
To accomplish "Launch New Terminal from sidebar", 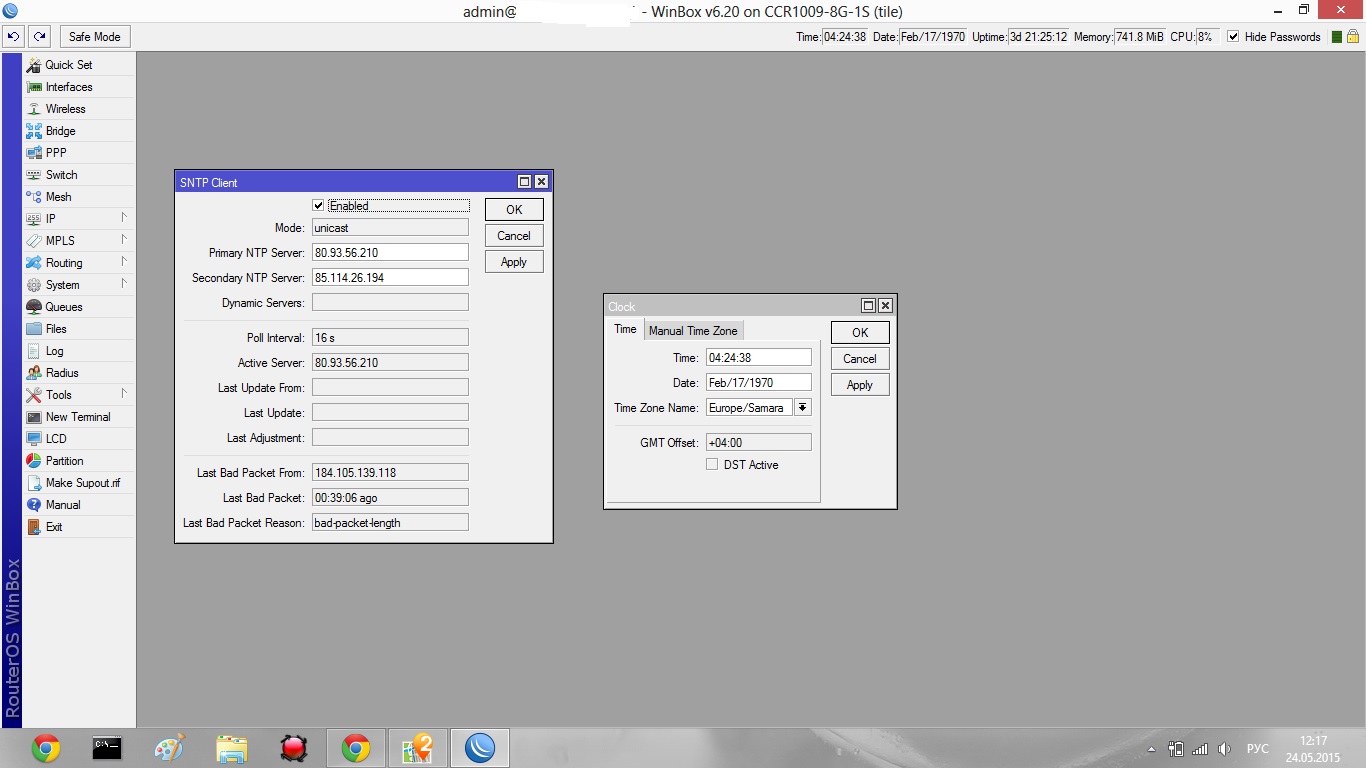I will pyautogui.click(x=77, y=417).
